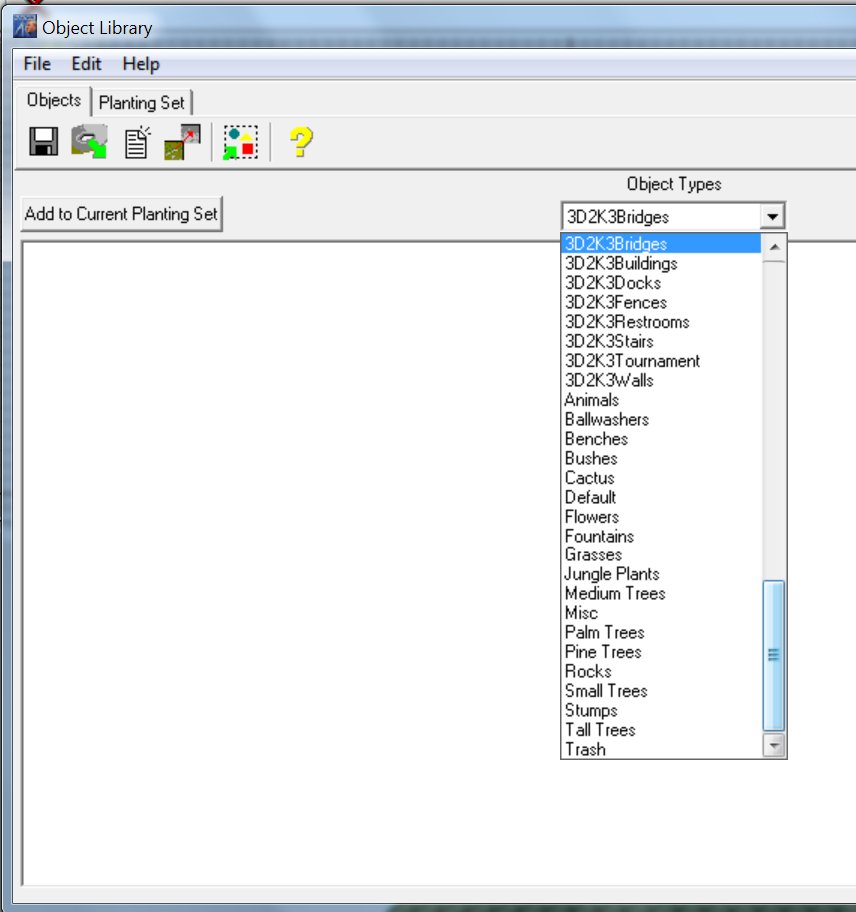Viewport: 856px width, 912px height.
Task: Click the list scrollbar up arrow
Action: coord(774,246)
